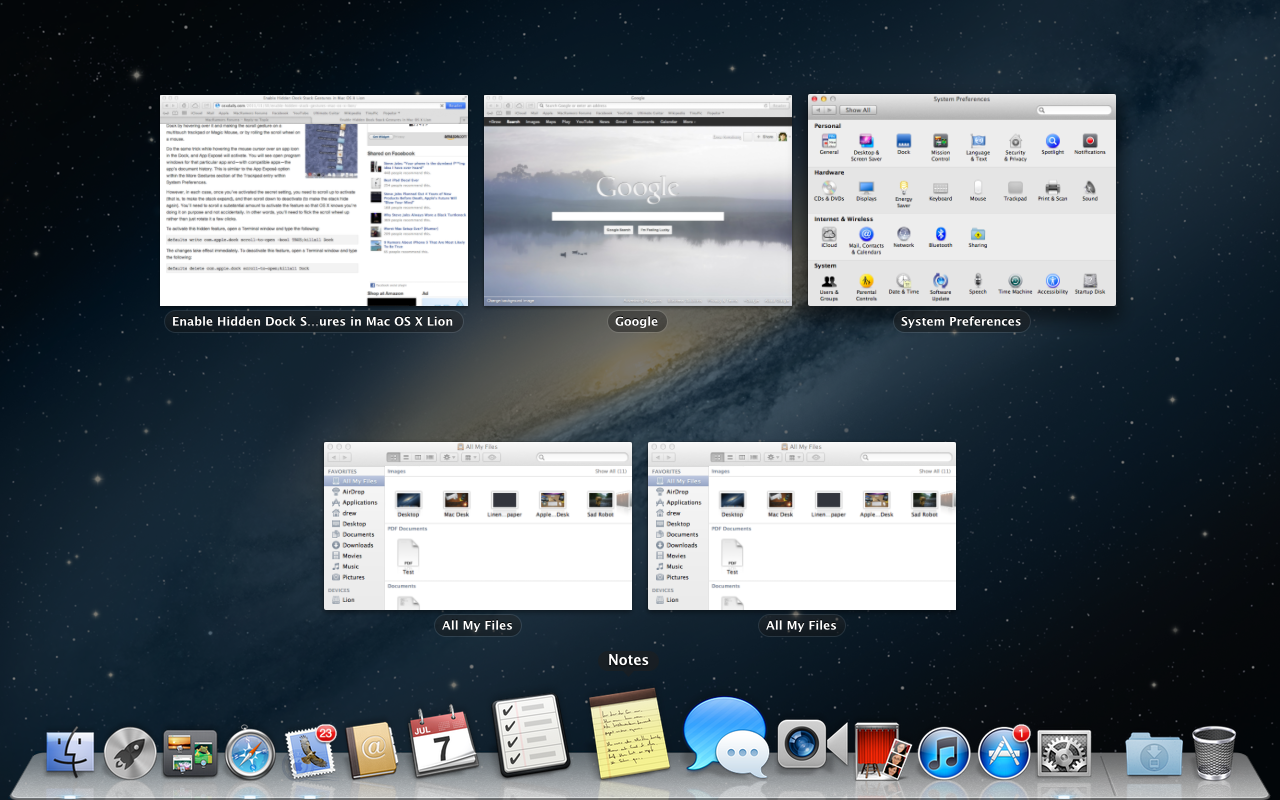Select the Google window thumbnail label
This screenshot has width=1280, height=800.
637,321
